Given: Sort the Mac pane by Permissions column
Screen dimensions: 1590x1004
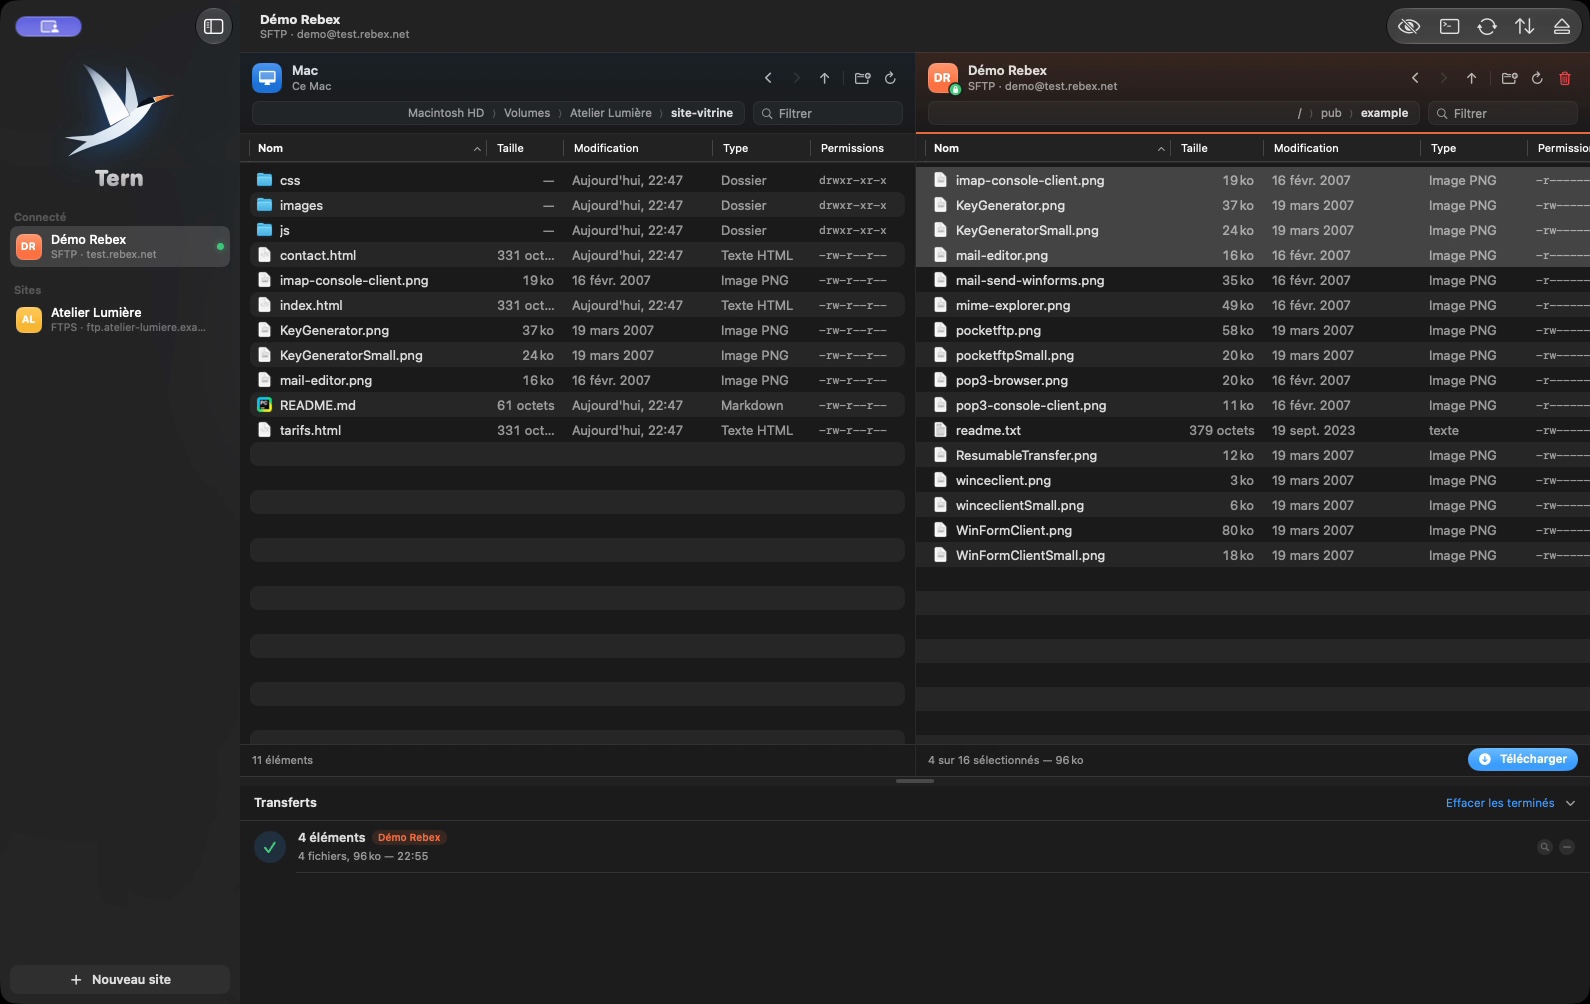Looking at the screenshot, I should click(858, 148).
